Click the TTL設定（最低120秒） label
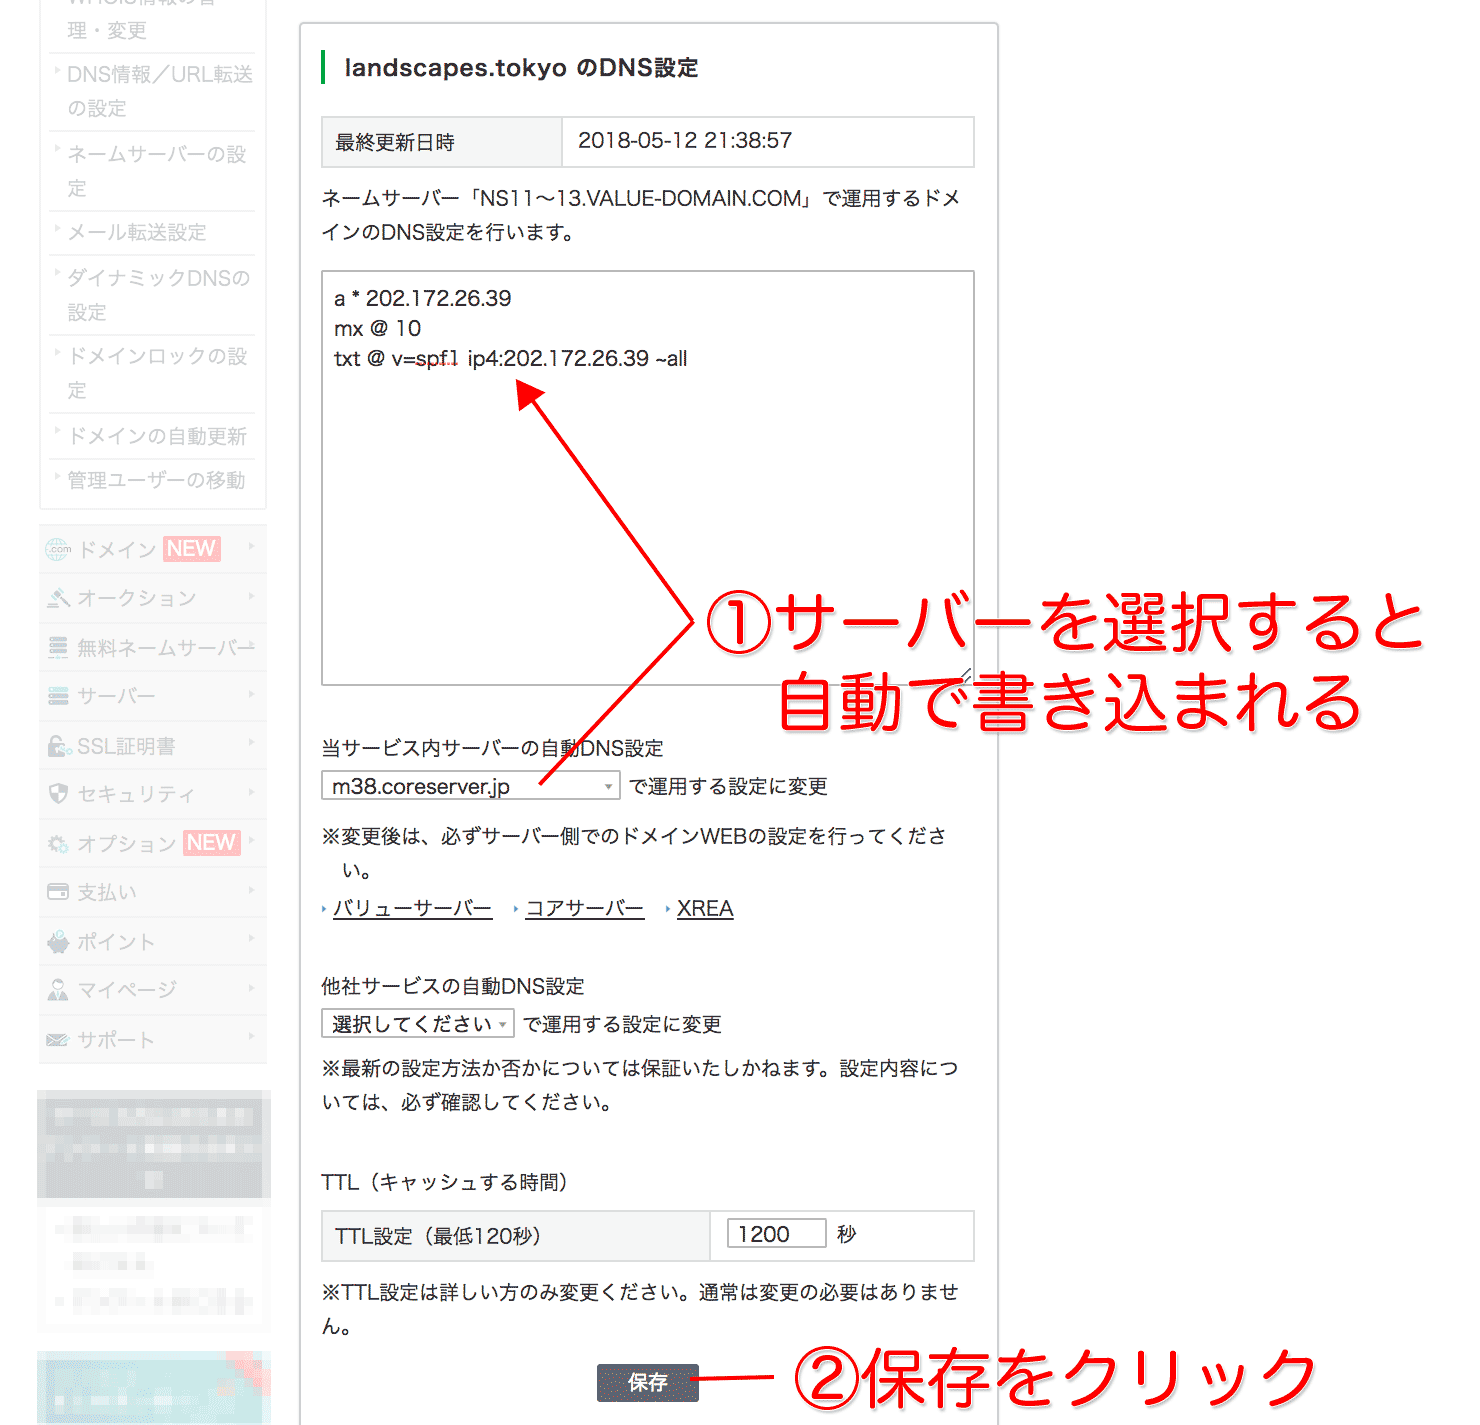Screen dimensions: 1480x1425 coord(438,1236)
